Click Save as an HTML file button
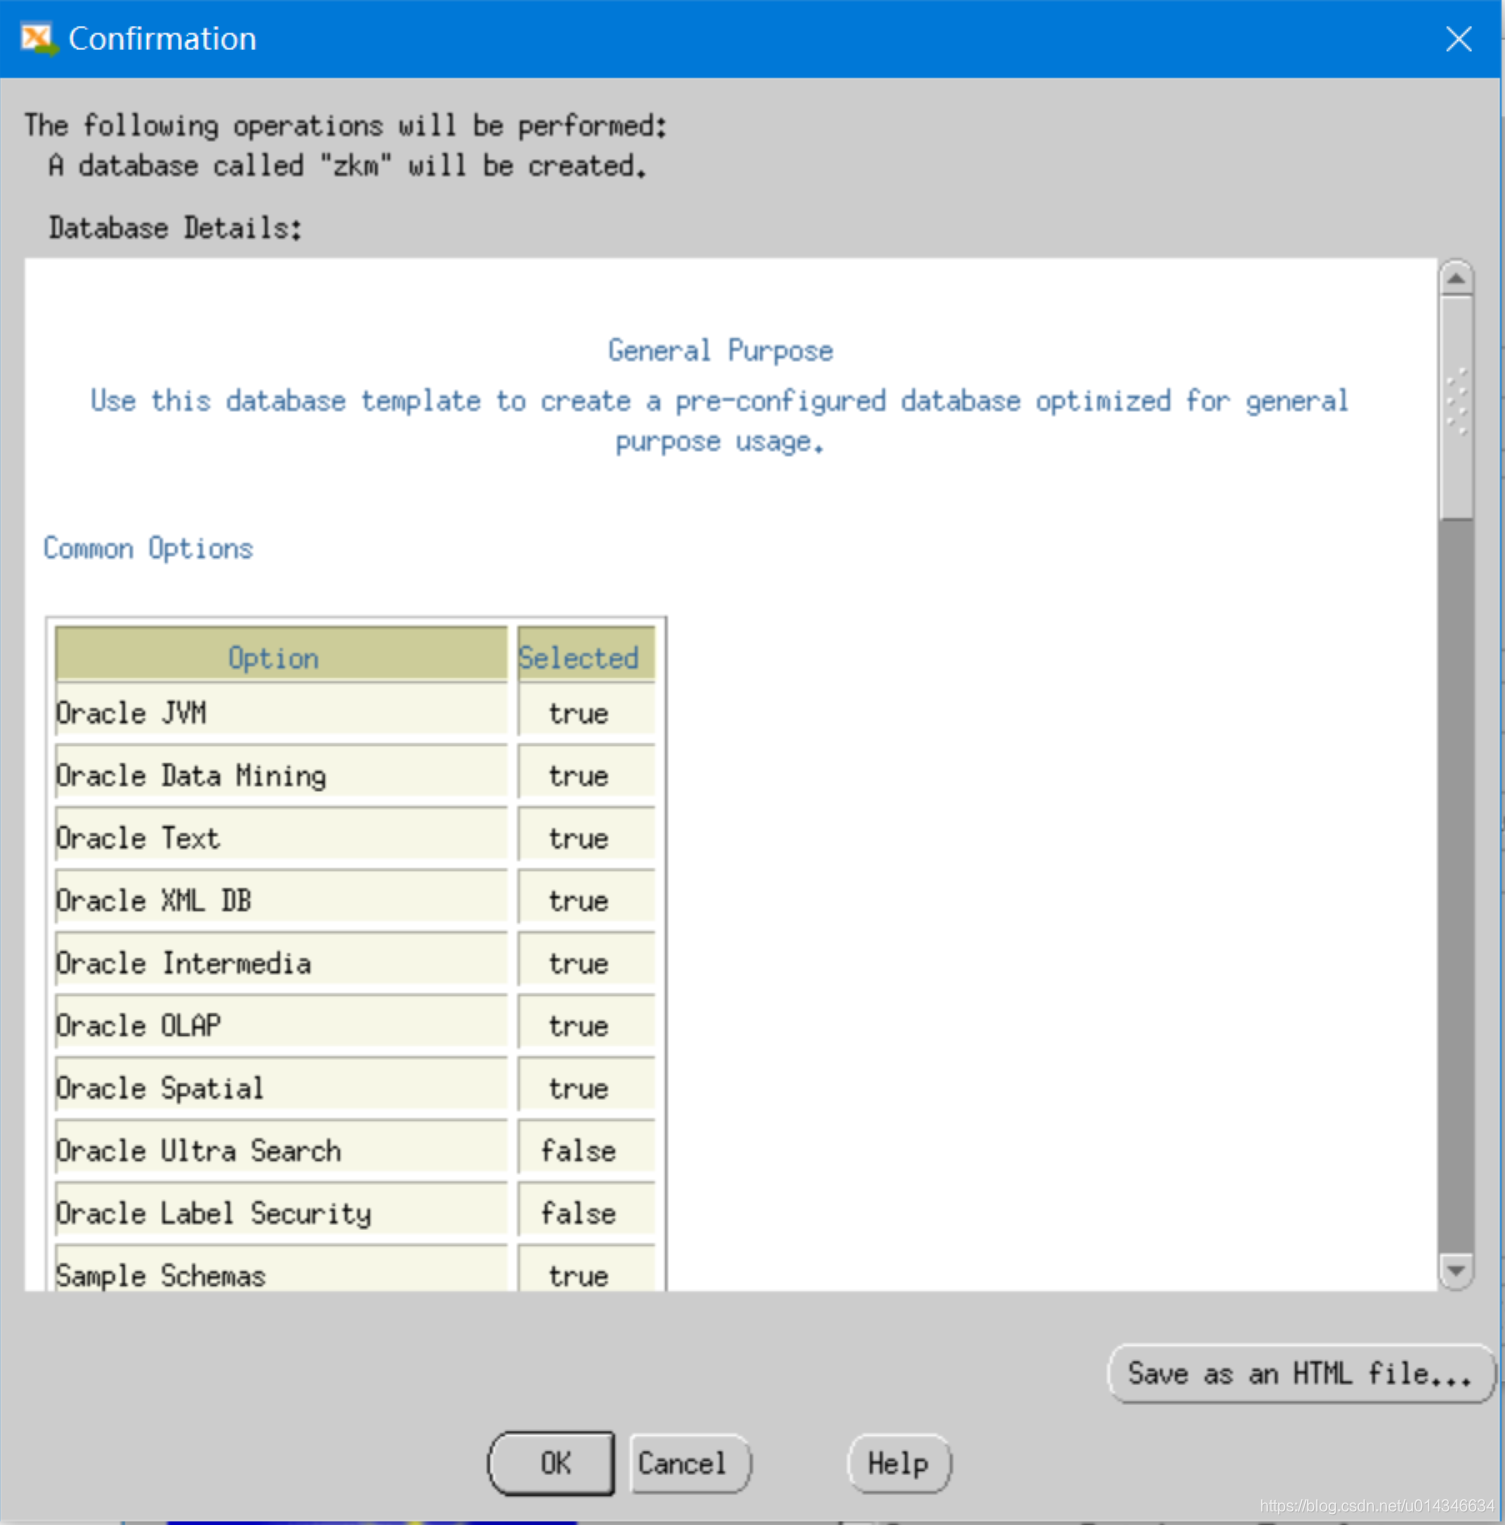 (x=1301, y=1374)
